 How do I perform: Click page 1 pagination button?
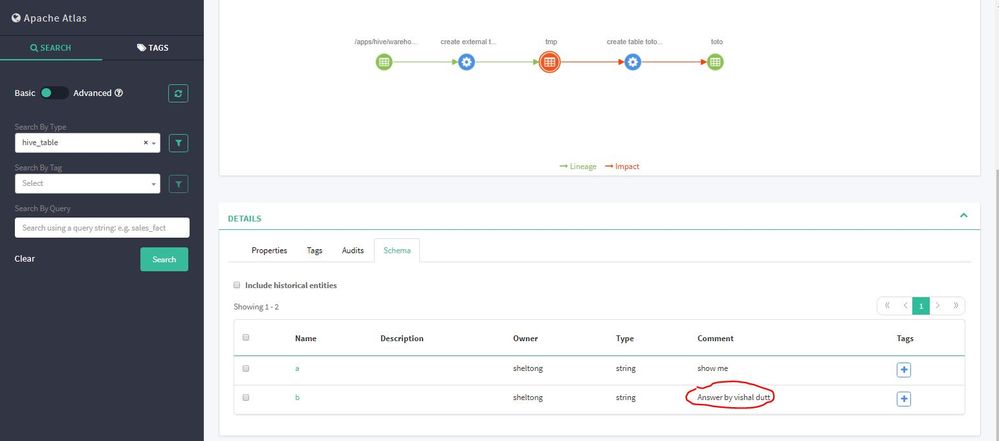(921, 306)
